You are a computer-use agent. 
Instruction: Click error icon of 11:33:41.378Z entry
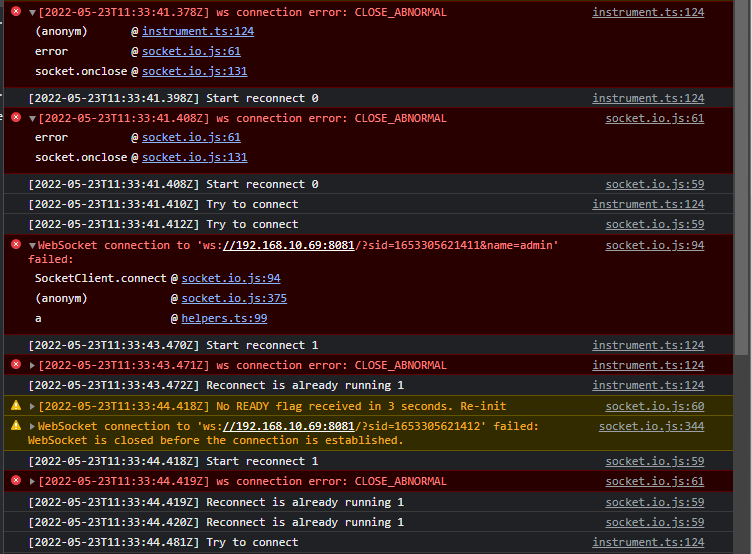(x=16, y=12)
